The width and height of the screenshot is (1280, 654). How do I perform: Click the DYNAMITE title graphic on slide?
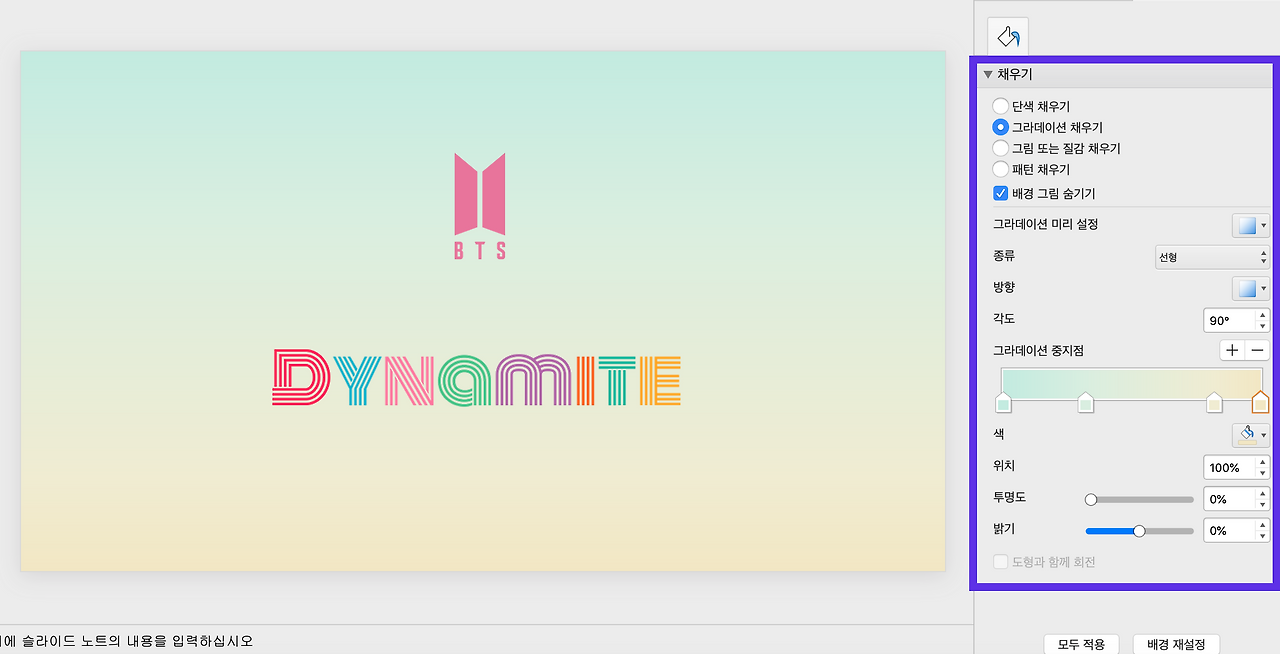(477, 378)
